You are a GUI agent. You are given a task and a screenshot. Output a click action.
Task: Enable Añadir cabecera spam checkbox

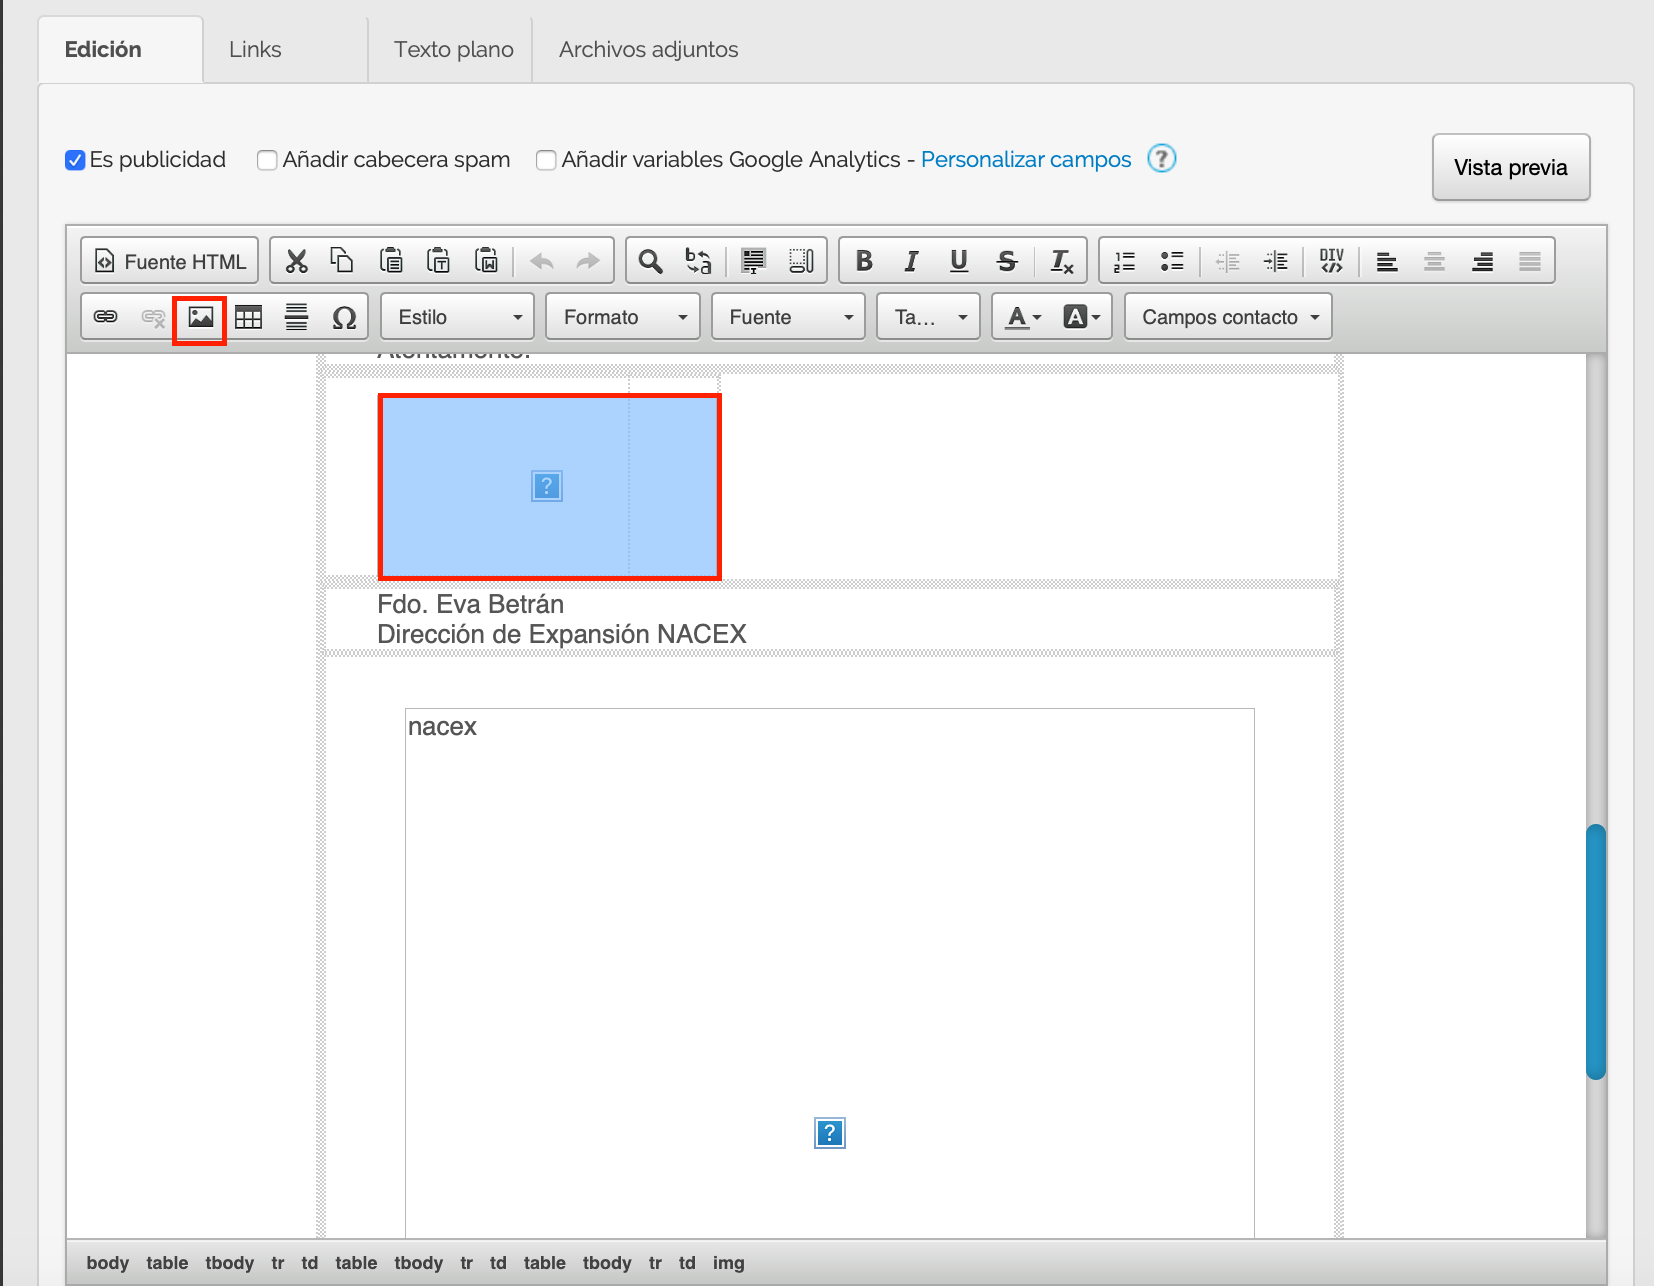pyautogui.click(x=267, y=160)
